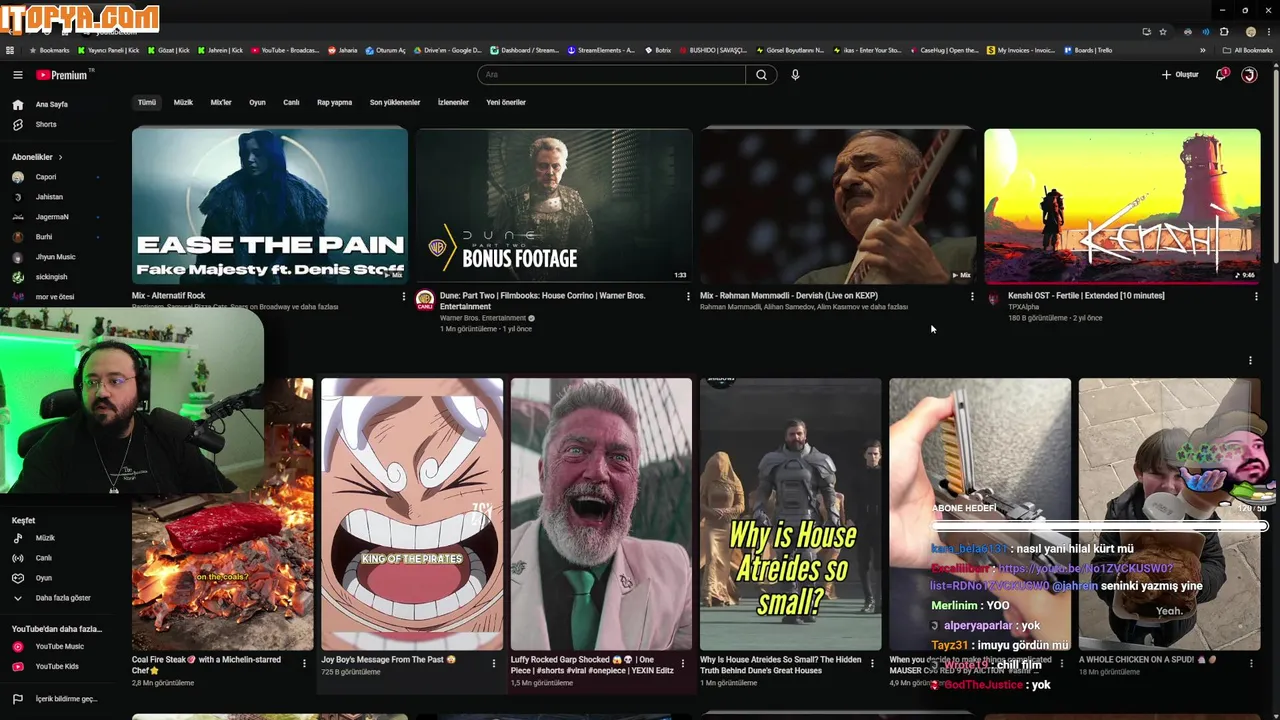
Task: Select the Oyun filter chip
Action: pos(257,102)
